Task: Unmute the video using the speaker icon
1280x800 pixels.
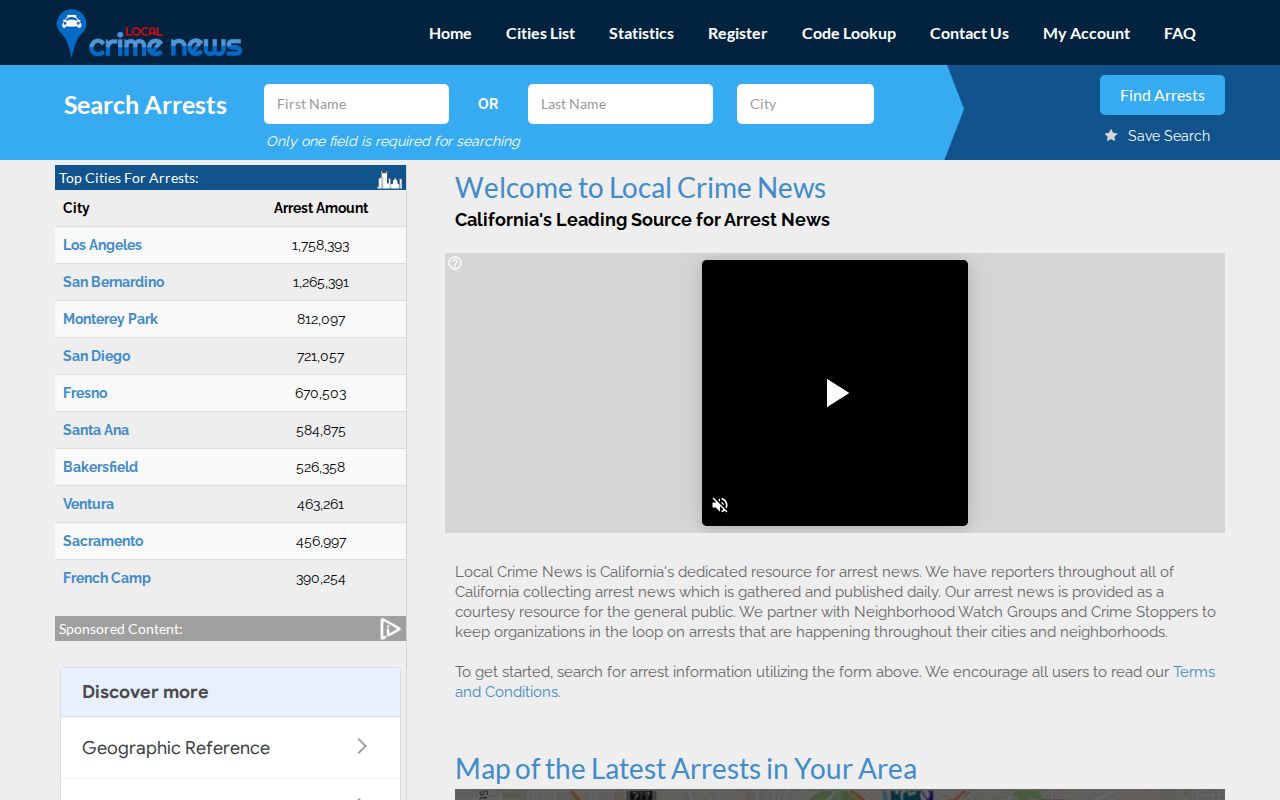Action: 720,505
